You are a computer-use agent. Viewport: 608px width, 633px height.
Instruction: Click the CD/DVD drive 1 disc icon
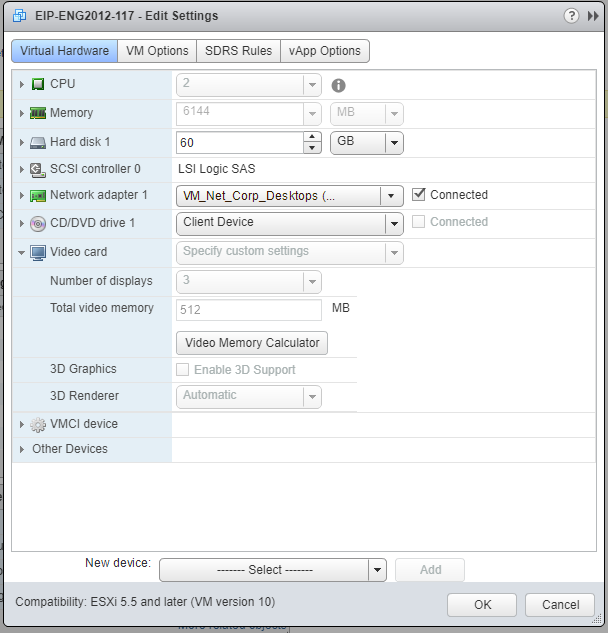(x=38, y=224)
